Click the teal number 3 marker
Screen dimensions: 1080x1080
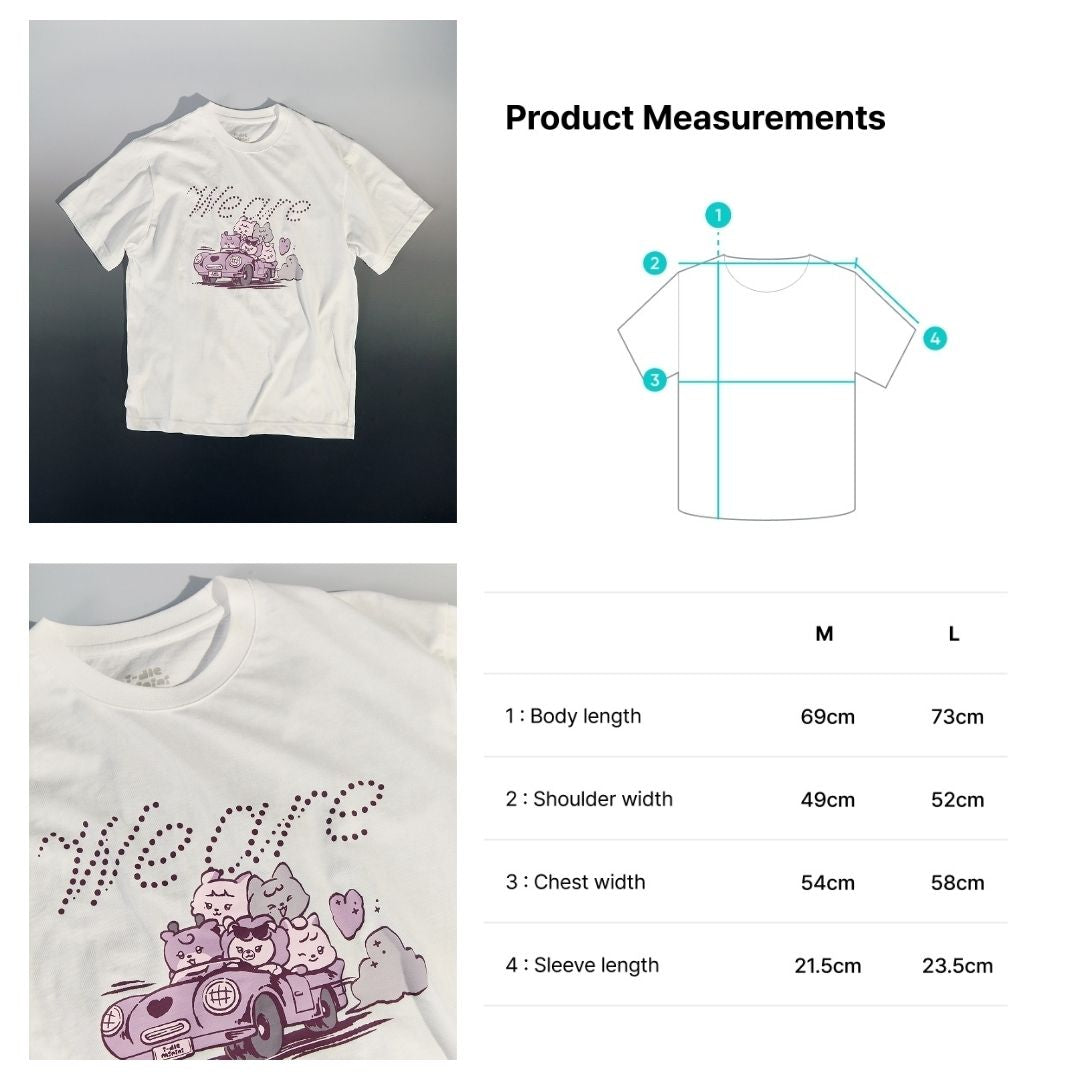tap(654, 380)
